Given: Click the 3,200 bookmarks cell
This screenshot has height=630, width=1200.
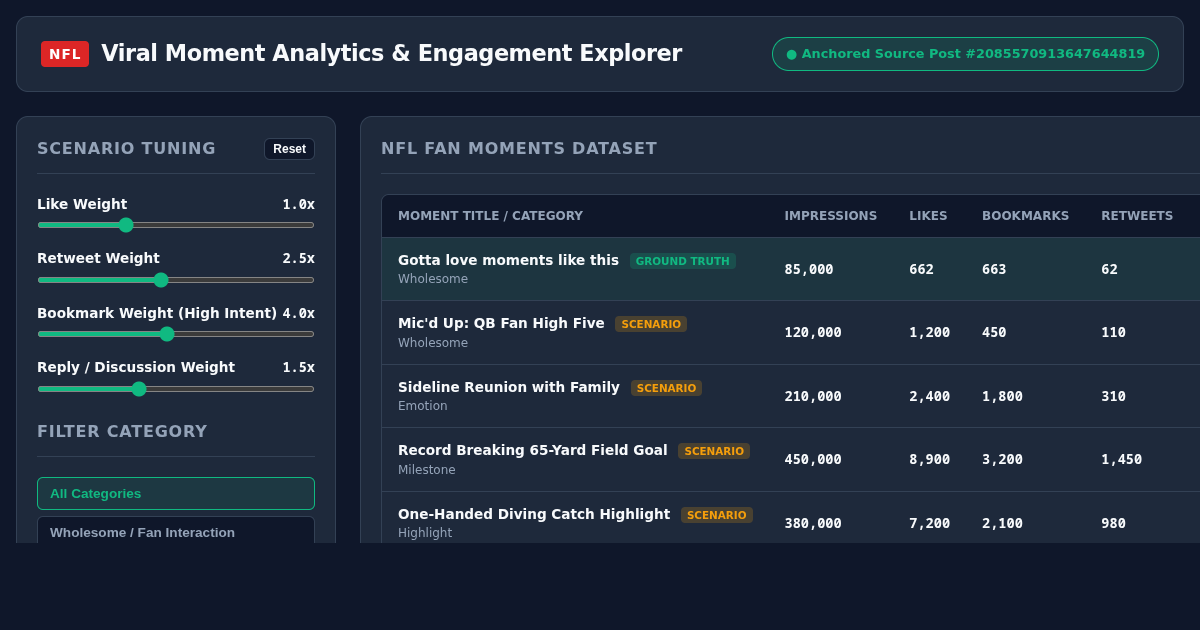Looking at the screenshot, I should [1002, 459].
